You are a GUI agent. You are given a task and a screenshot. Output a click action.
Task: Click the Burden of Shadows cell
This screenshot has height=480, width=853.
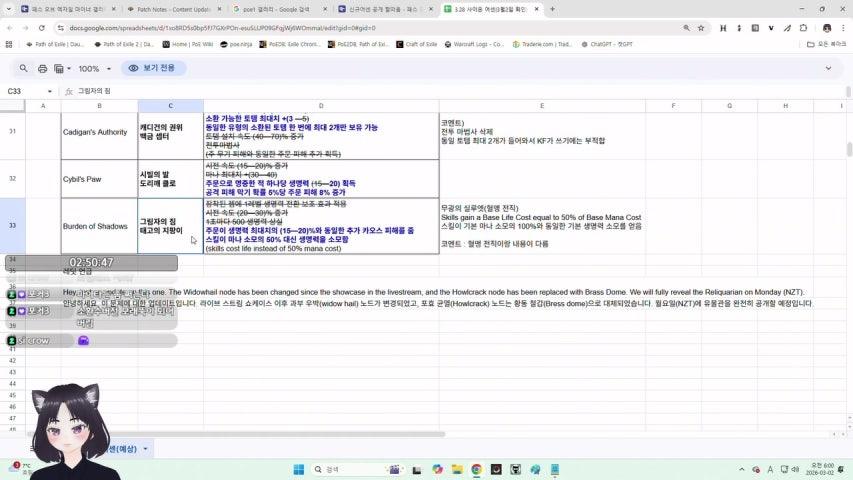[x=99, y=226]
